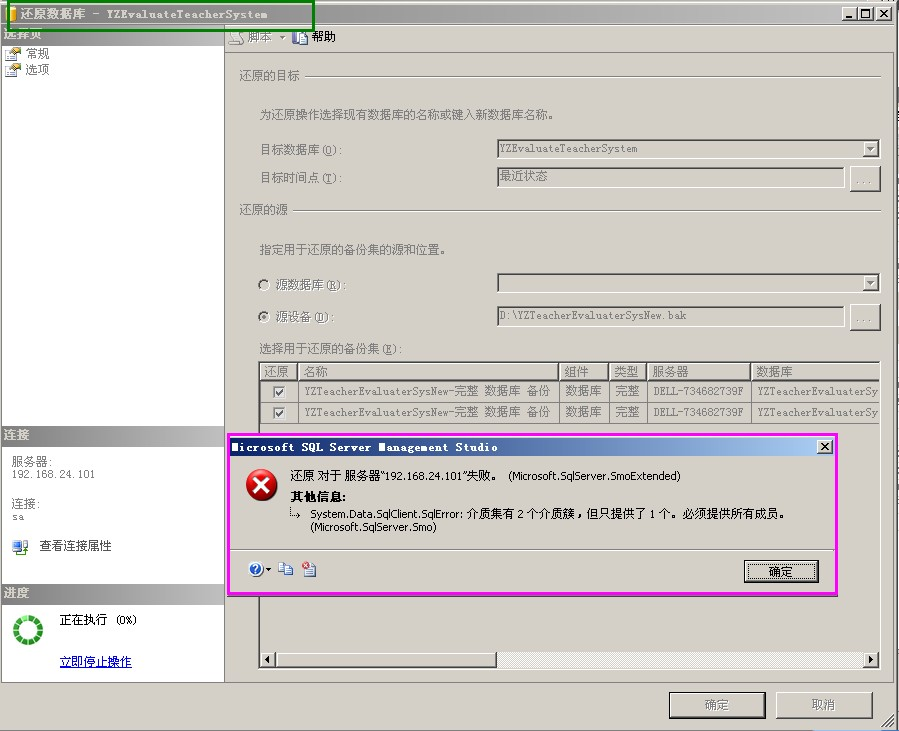Click 确定 in the error dialog
This screenshot has width=899, height=731.
781,571
